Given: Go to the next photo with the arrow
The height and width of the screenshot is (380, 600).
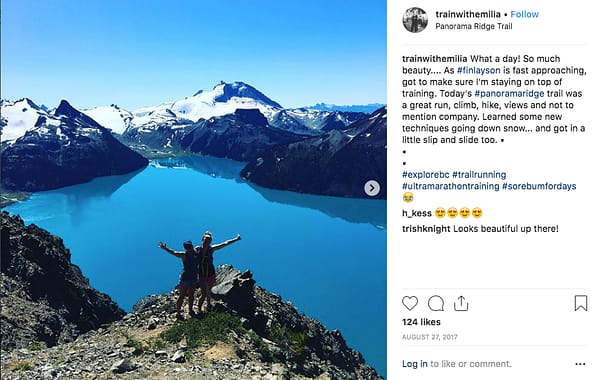Looking at the screenshot, I should tap(372, 188).
